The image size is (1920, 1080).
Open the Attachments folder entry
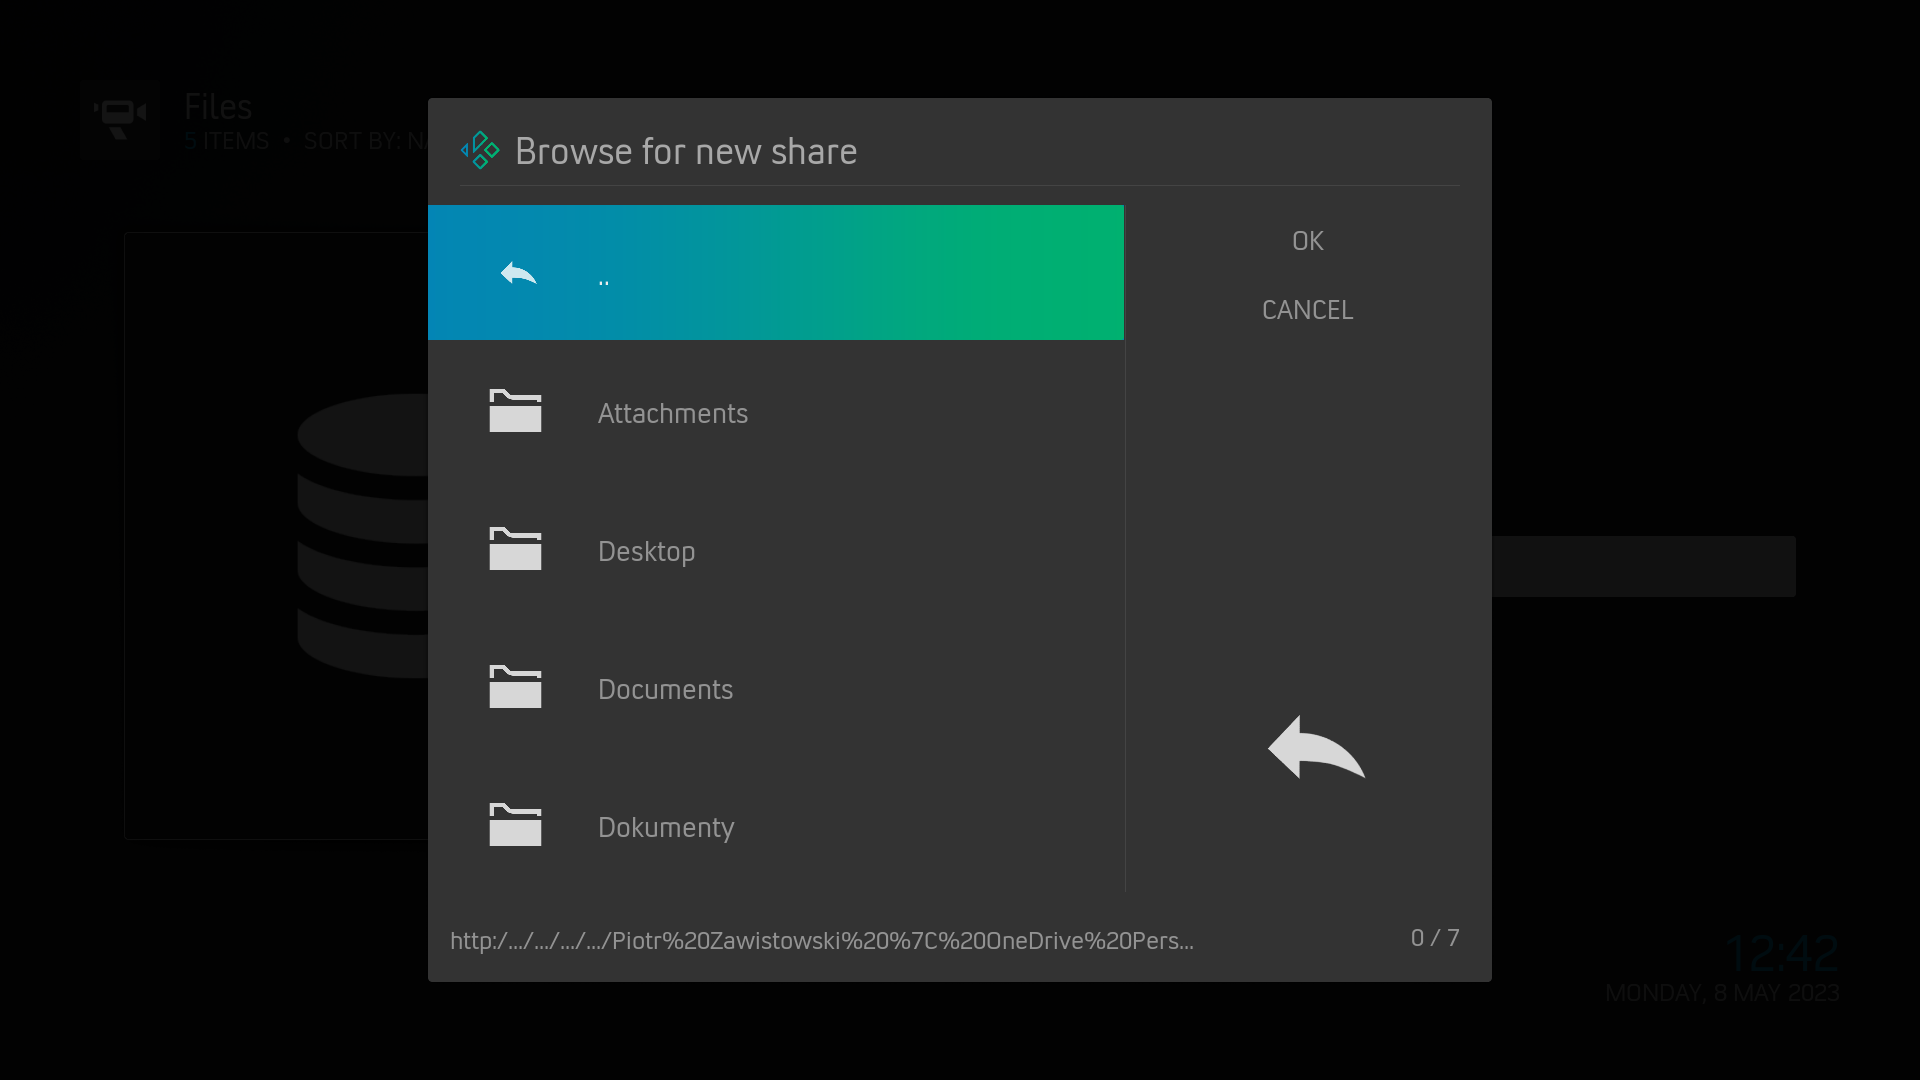click(673, 413)
